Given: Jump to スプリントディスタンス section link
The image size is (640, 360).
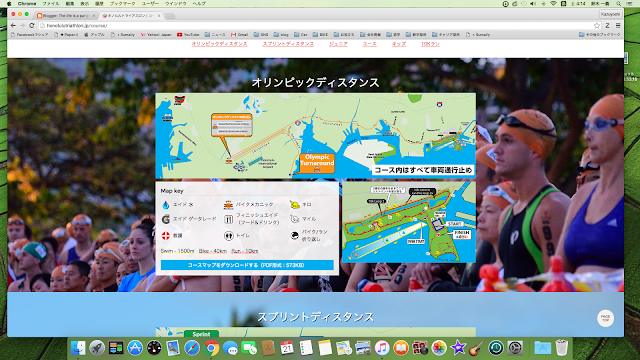Looking at the screenshot, I should point(288,44).
